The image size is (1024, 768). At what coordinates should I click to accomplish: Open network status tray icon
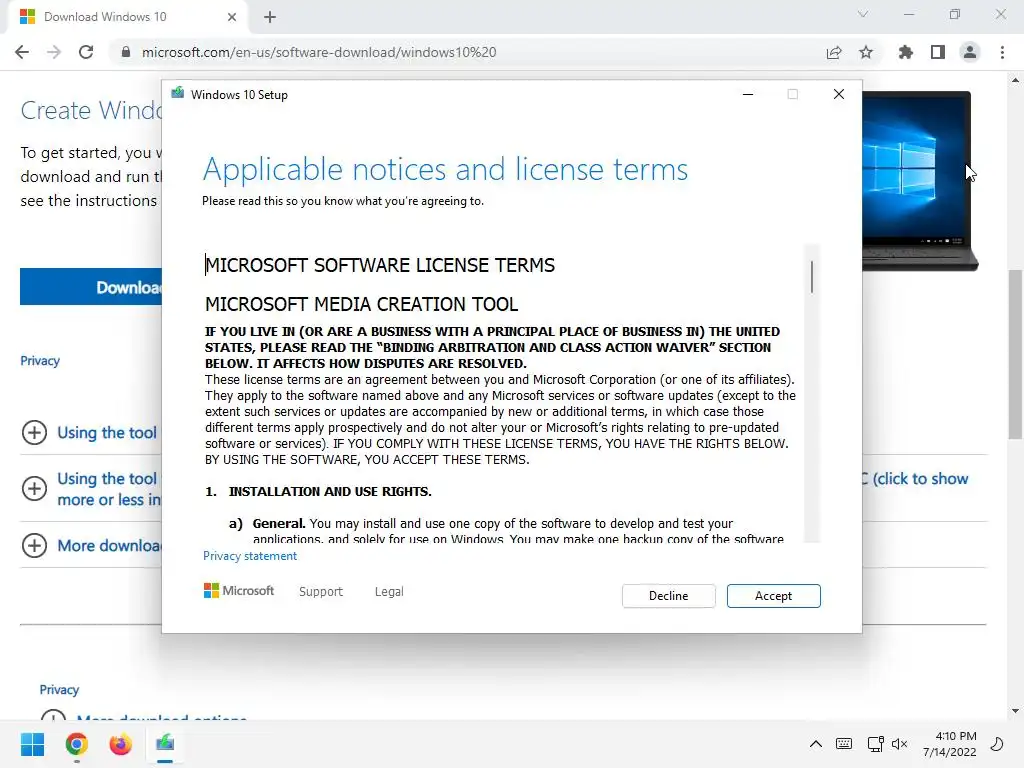875,744
